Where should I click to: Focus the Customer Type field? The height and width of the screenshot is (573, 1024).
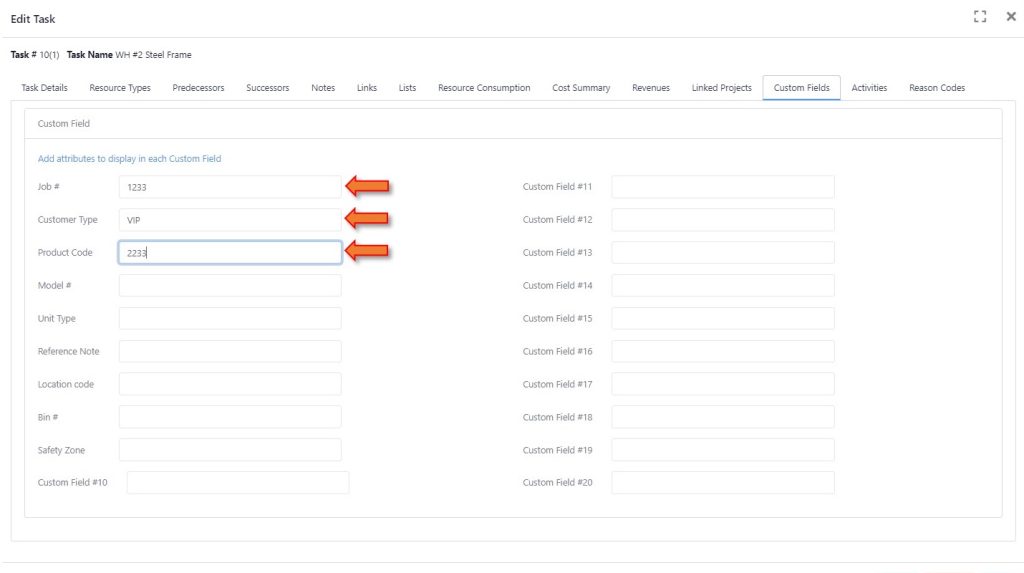230,220
